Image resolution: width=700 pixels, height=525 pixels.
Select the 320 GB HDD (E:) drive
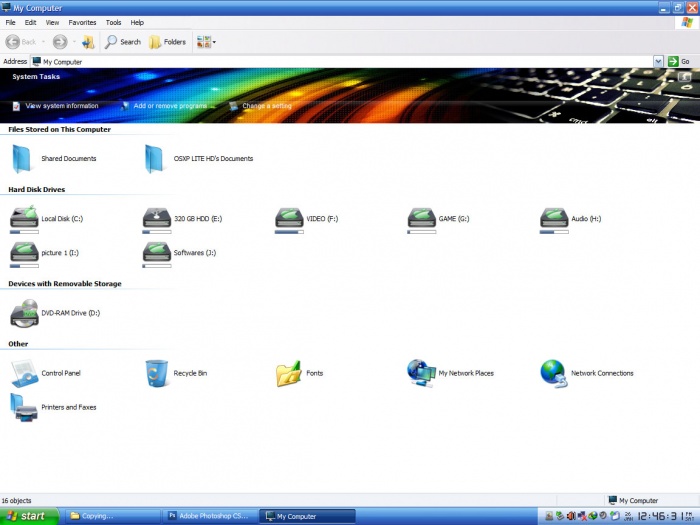(x=157, y=218)
